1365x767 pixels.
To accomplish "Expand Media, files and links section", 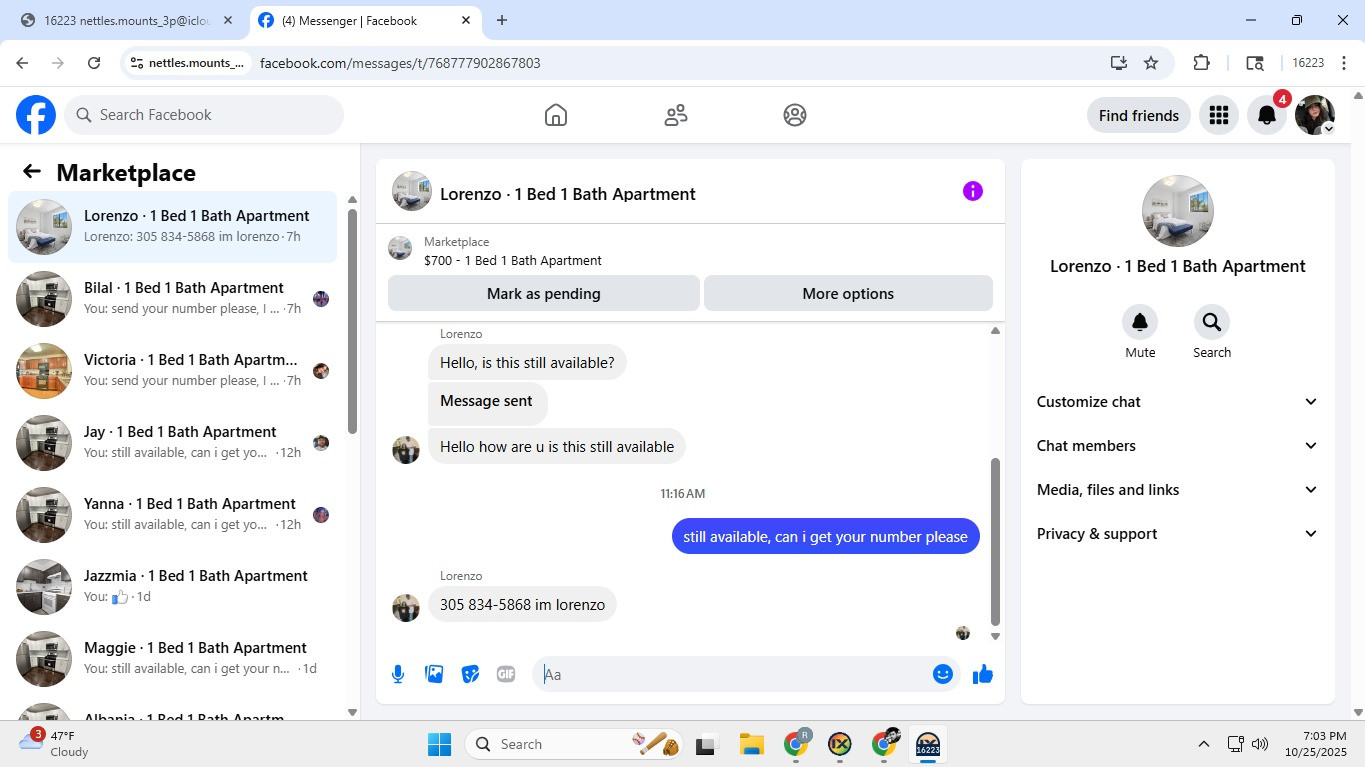I will (x=1177, y=490).
